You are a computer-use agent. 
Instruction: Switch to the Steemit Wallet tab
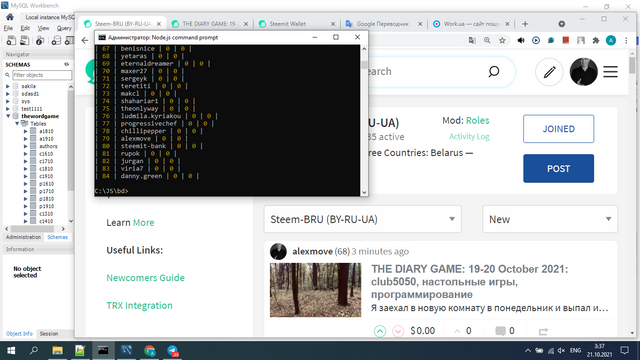(x=297, y=24)
